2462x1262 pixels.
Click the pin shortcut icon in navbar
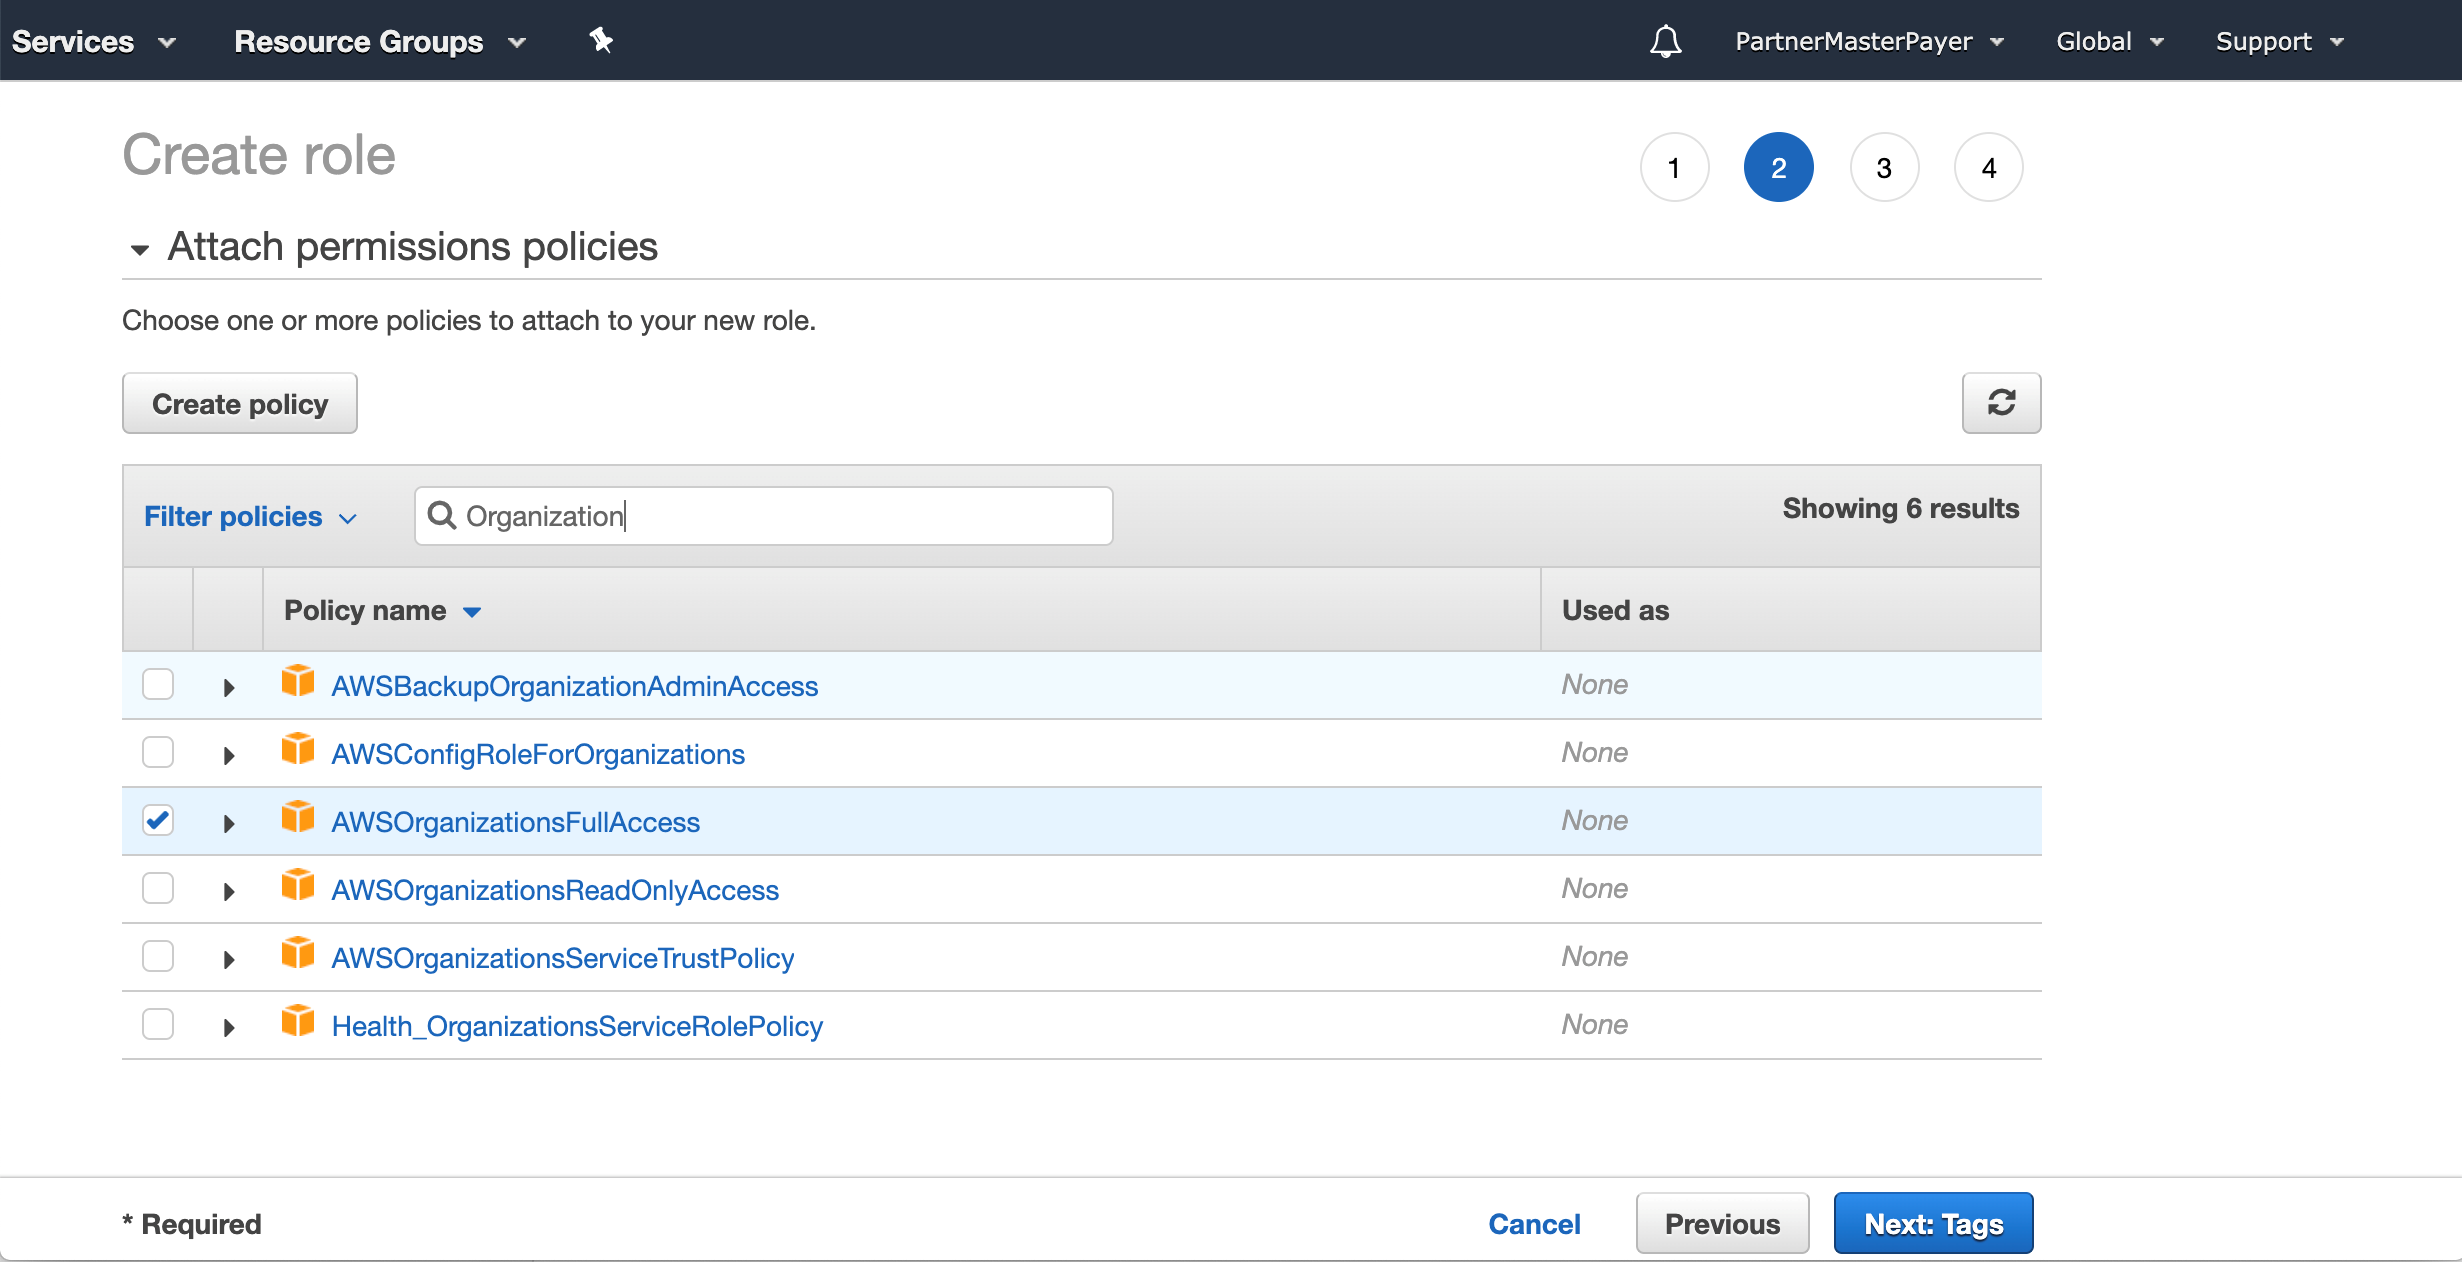click(x=600, y=41)
